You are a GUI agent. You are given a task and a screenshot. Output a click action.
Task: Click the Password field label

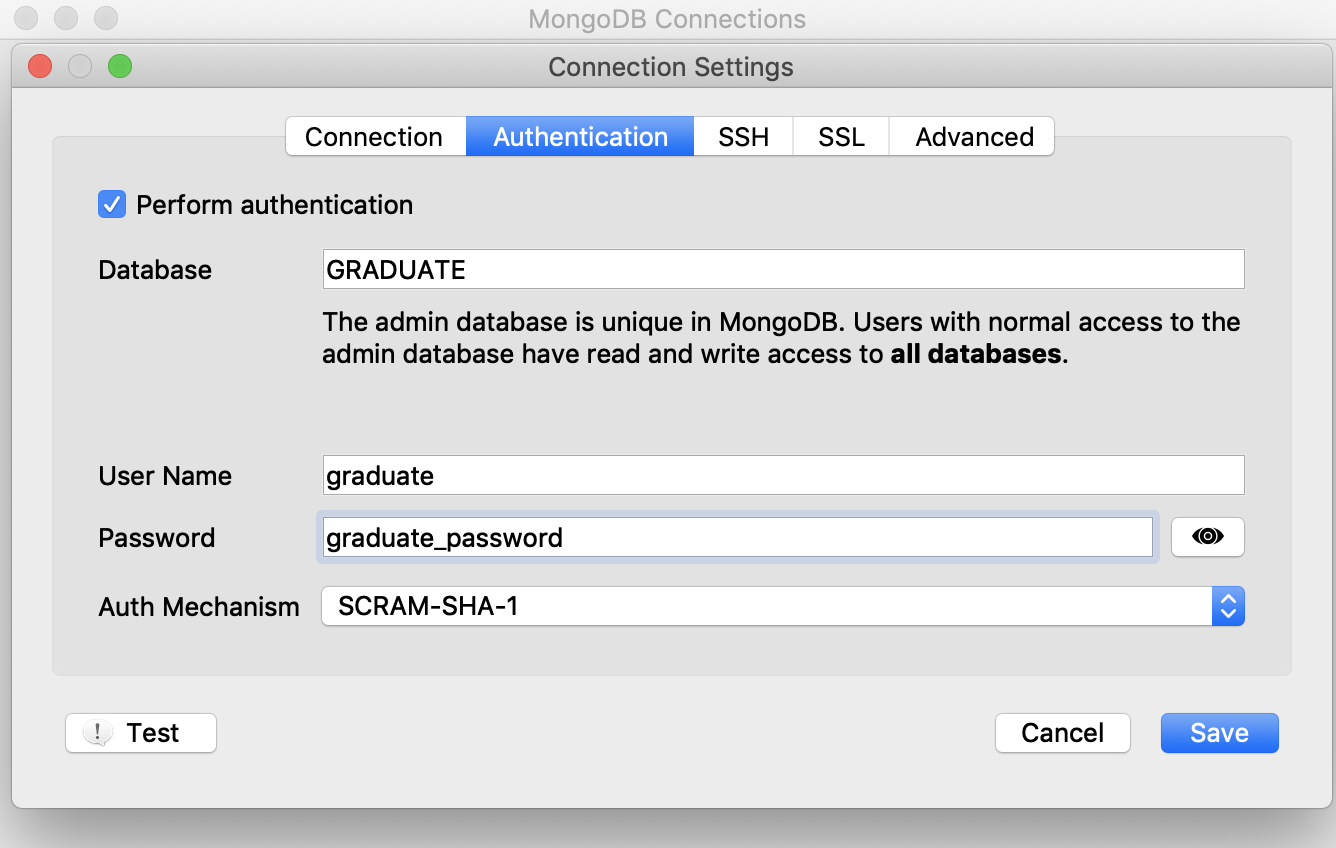pos(157,538)
